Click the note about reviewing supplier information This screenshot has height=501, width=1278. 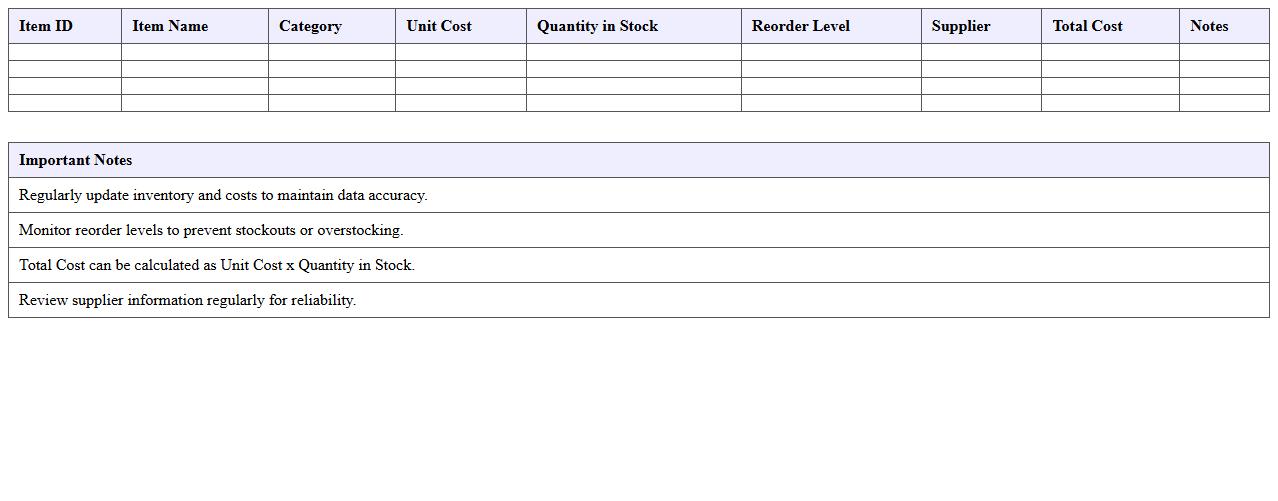(x=188, y=300)
